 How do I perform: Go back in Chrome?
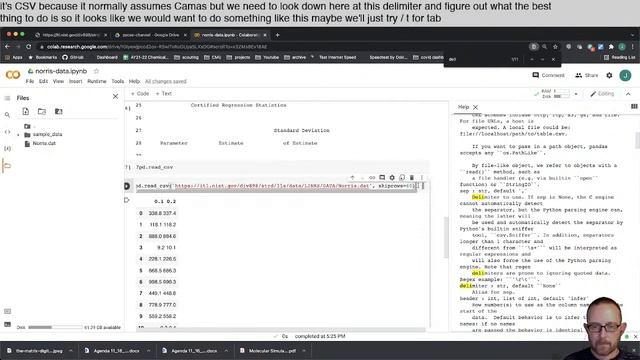[7, 47]
